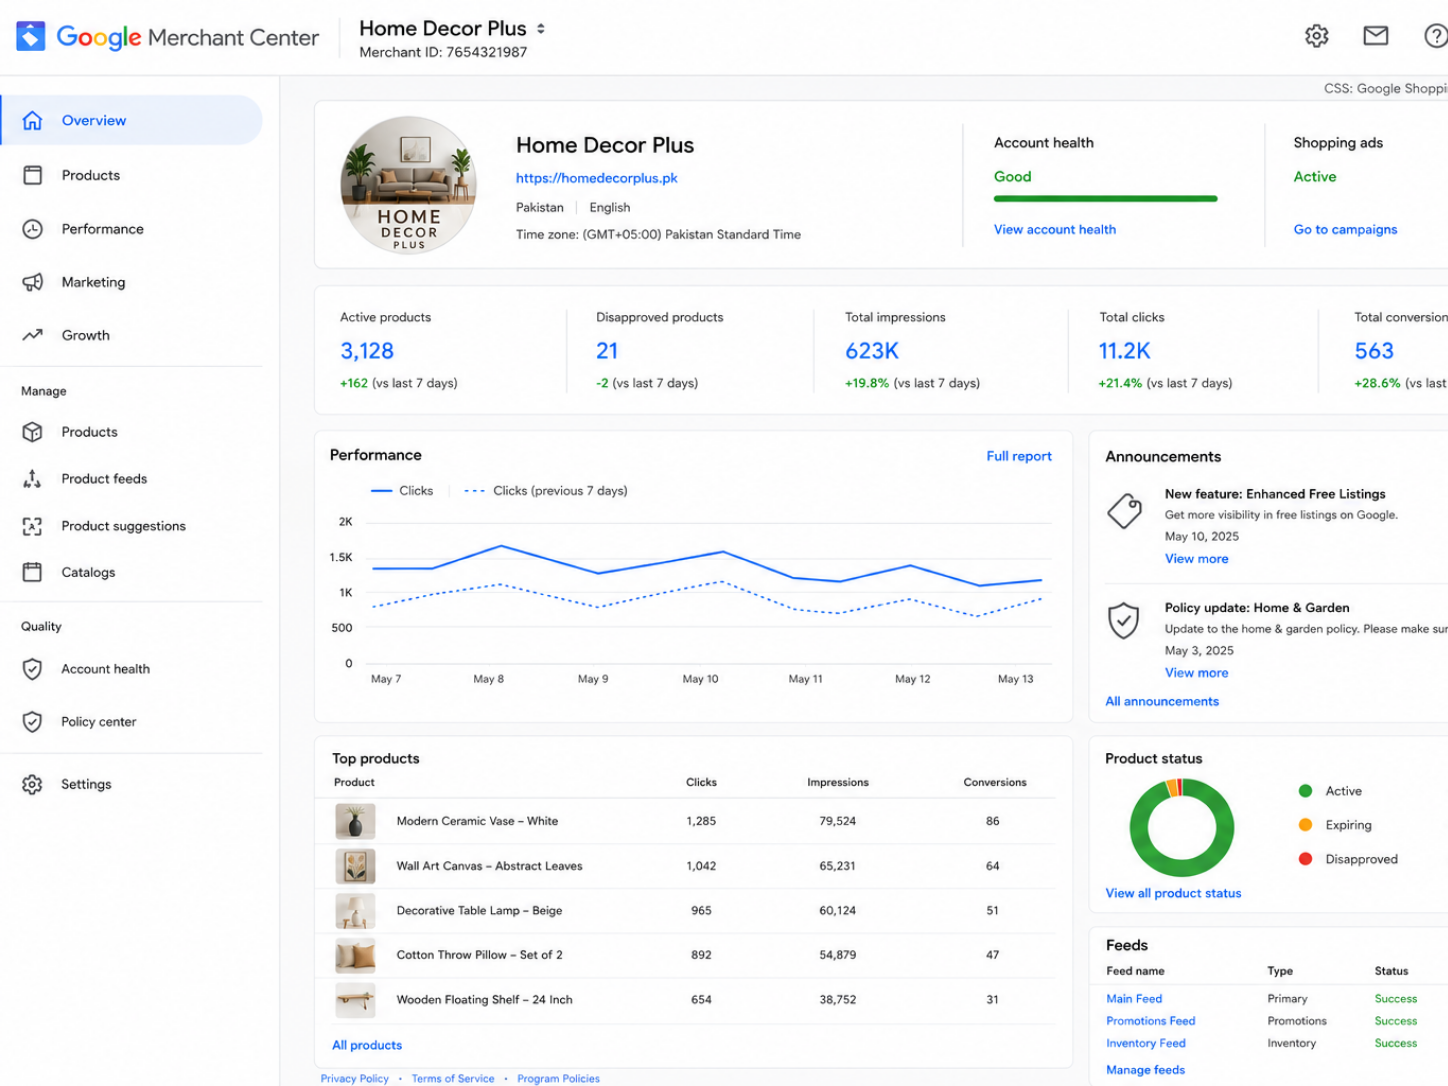
Task: Open the Promotions Feed link
Action: click(1151, 1021)
